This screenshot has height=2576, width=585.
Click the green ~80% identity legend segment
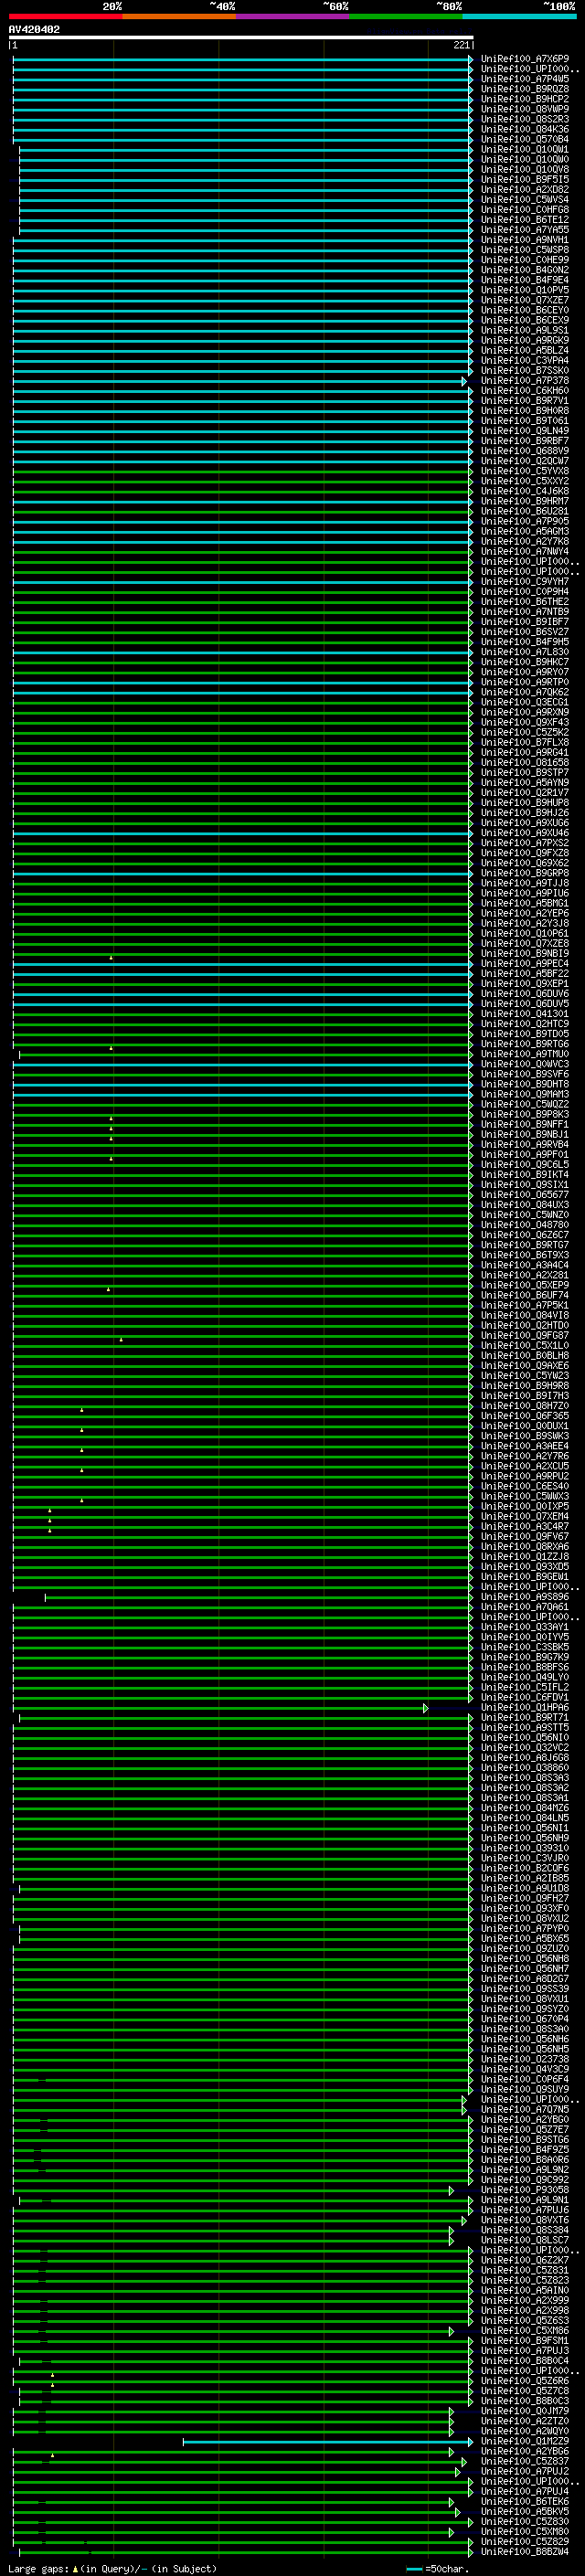pos(406,16)
